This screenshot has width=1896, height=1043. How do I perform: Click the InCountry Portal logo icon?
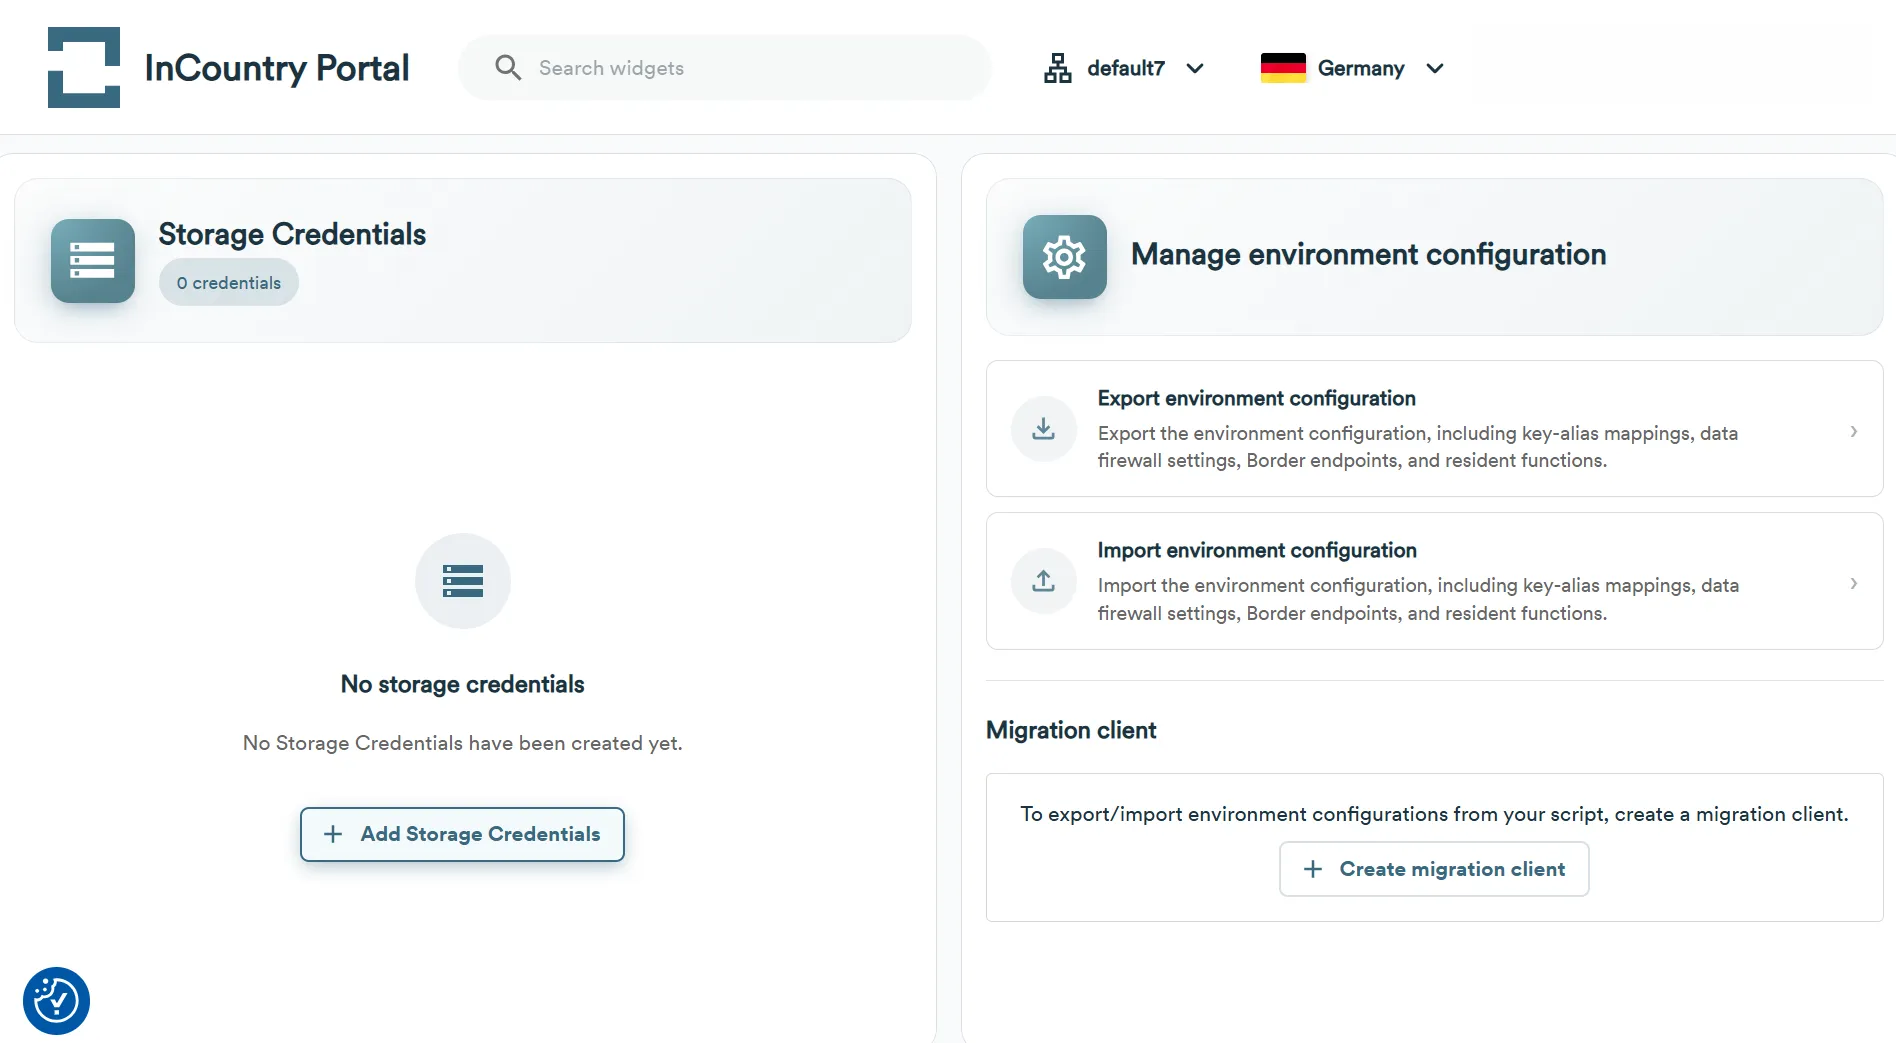(x=84, y=67)
